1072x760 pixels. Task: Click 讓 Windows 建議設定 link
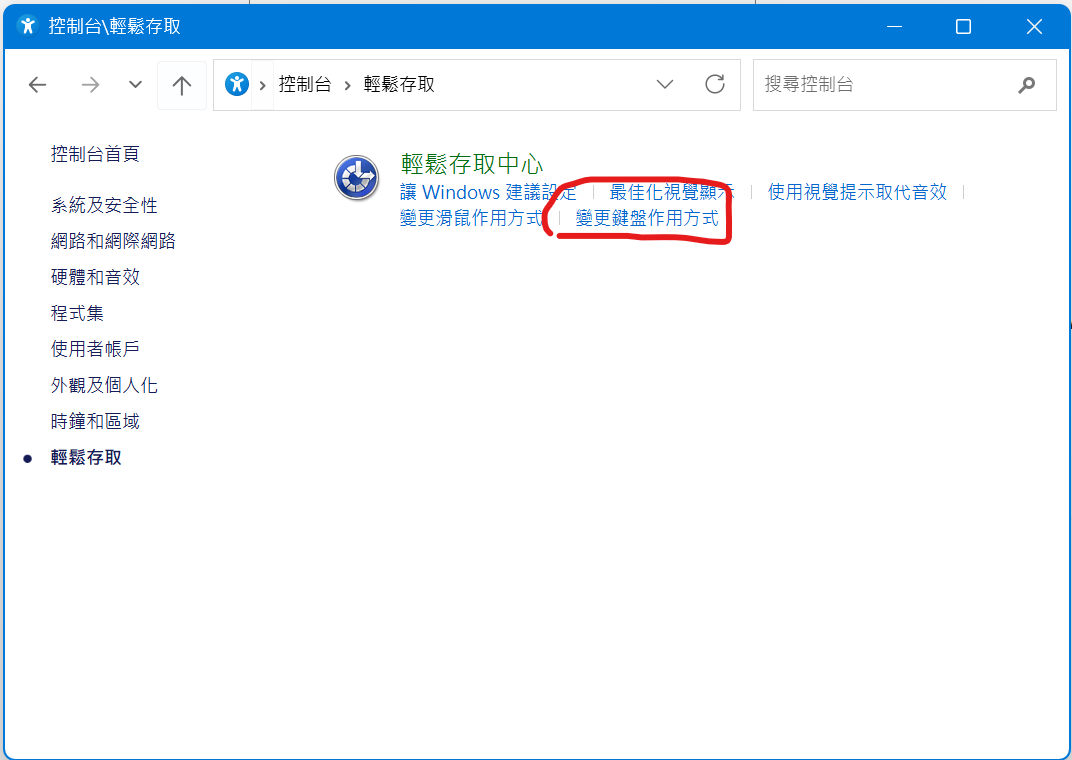(x=488, y=192)
